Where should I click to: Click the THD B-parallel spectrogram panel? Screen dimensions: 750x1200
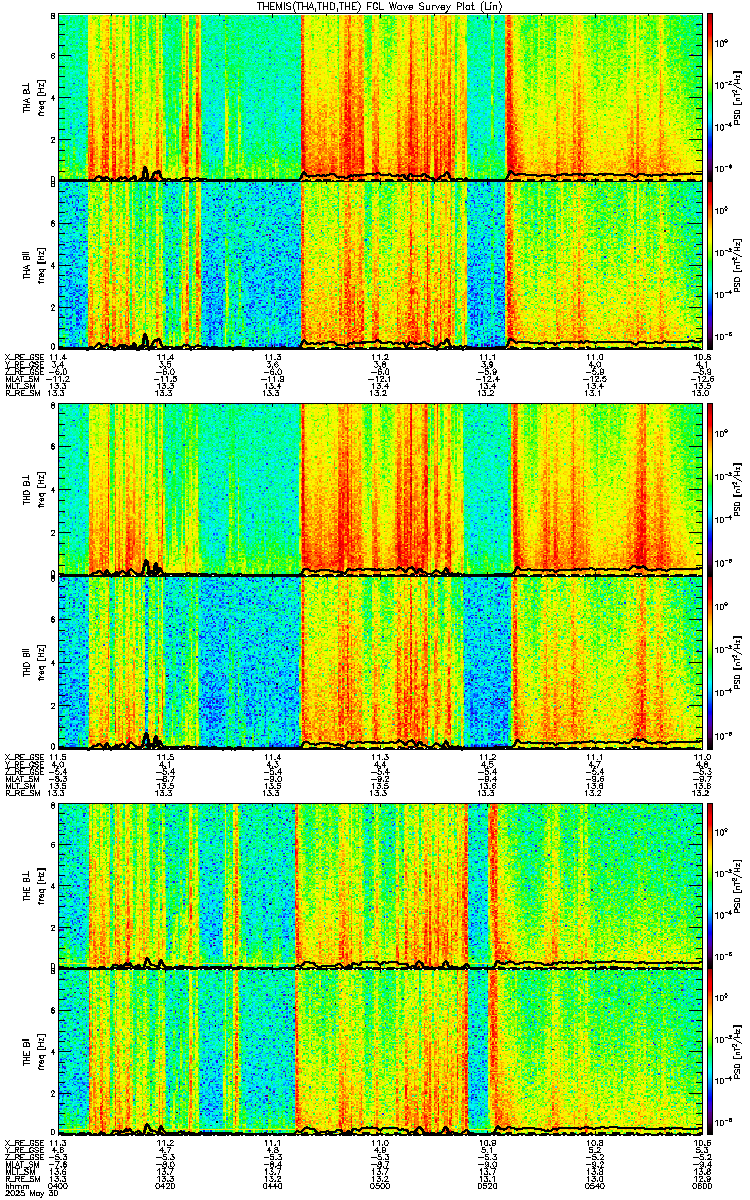pyautogui.click(x=379, y=662)
